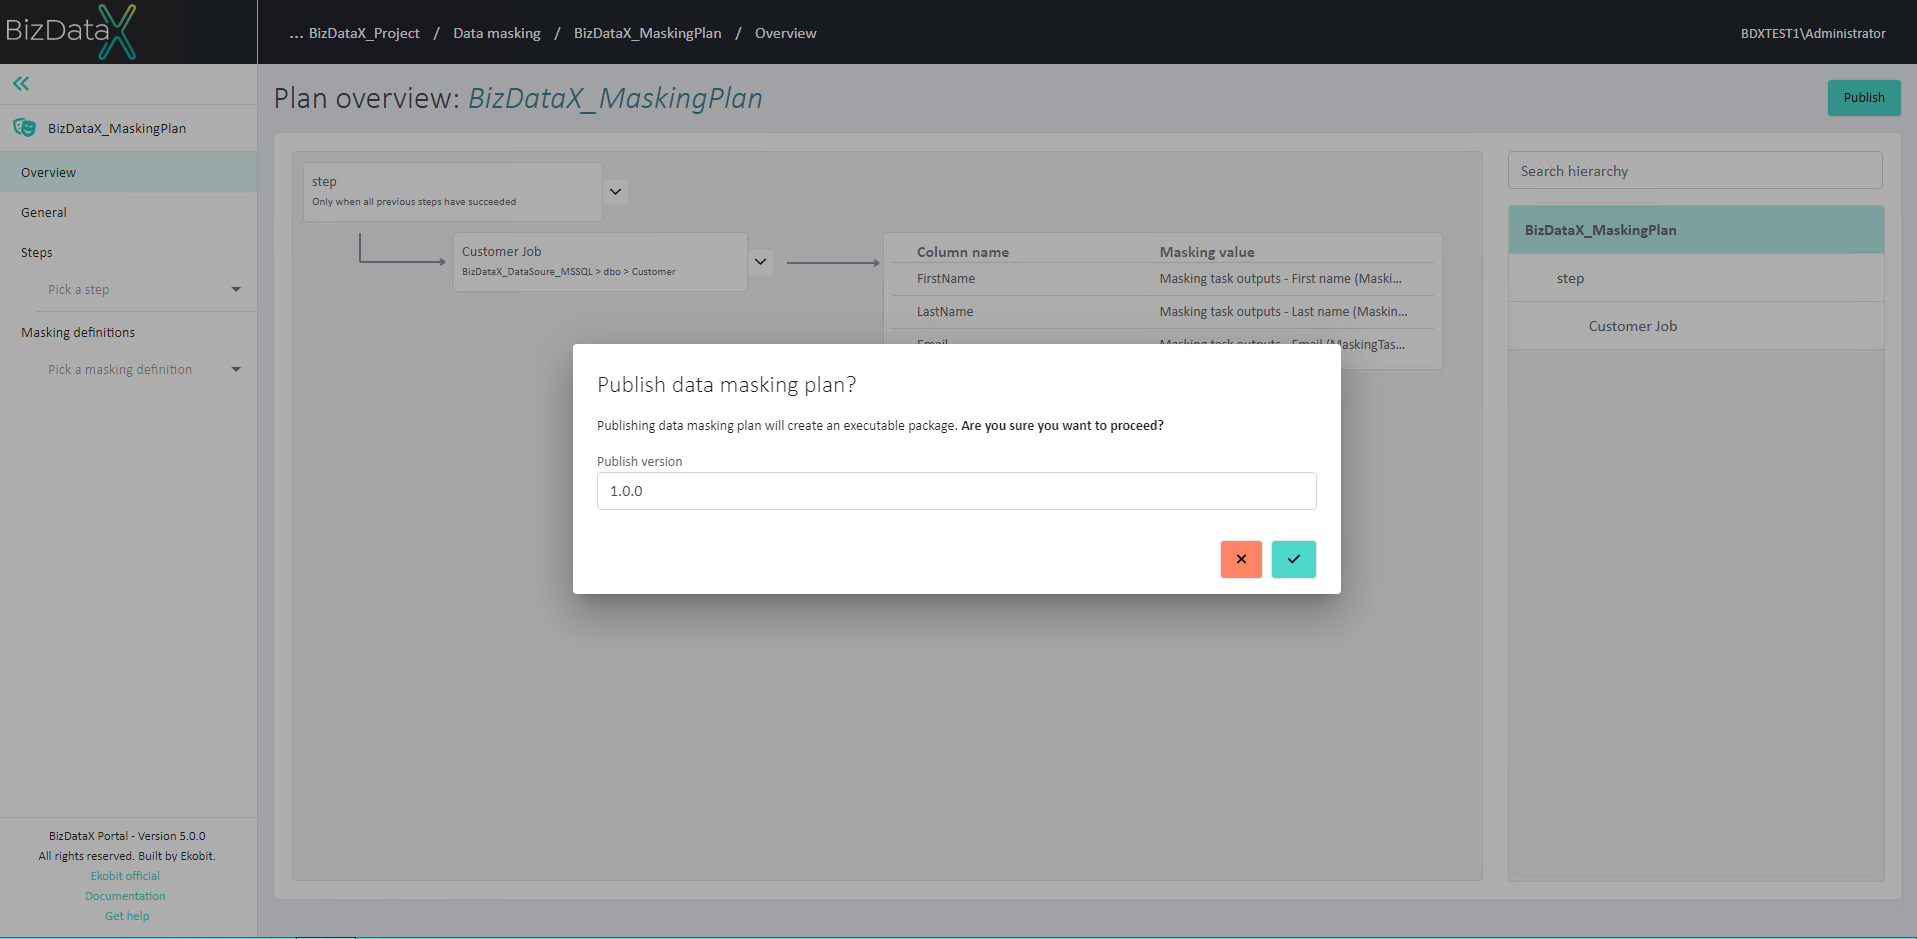Click the Customer Job box in diagram
This screenshot has width=1917, height=939.
[x=600, y=262]
